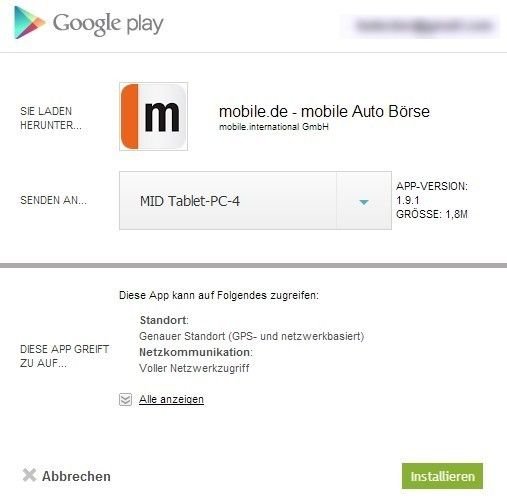Cancel installation via Abbrechen text
The height and width of the screenshot is (498, 507).
tap(76, 476)
